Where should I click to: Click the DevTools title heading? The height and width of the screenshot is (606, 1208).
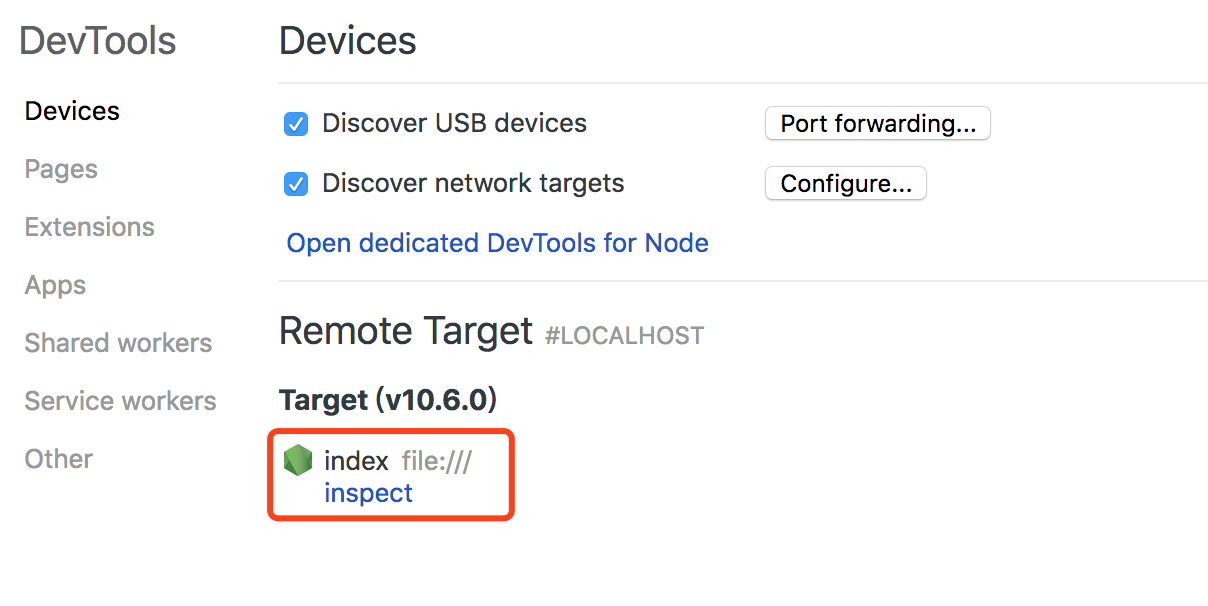(98, 41)
